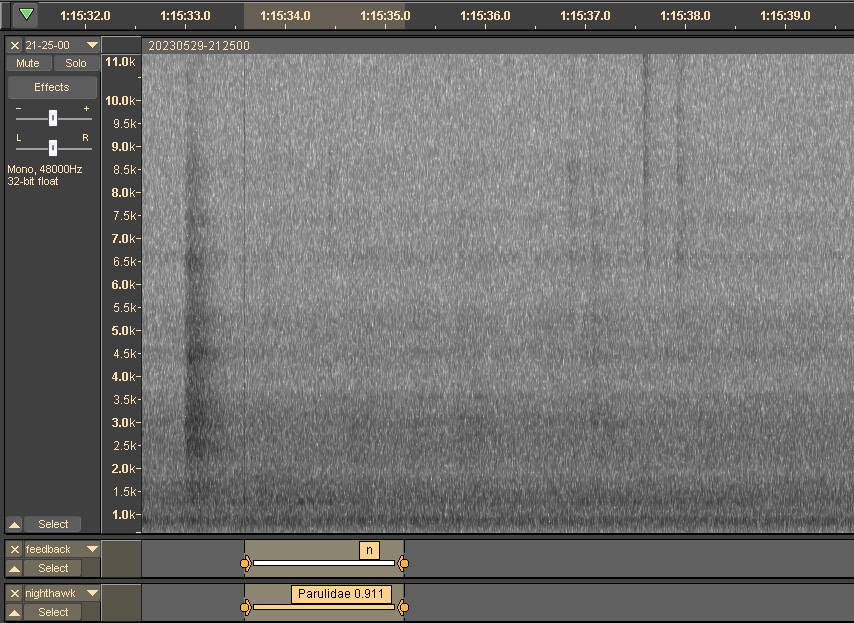
Task: Click the green timeline options triangle
Action: click(25, 15)
